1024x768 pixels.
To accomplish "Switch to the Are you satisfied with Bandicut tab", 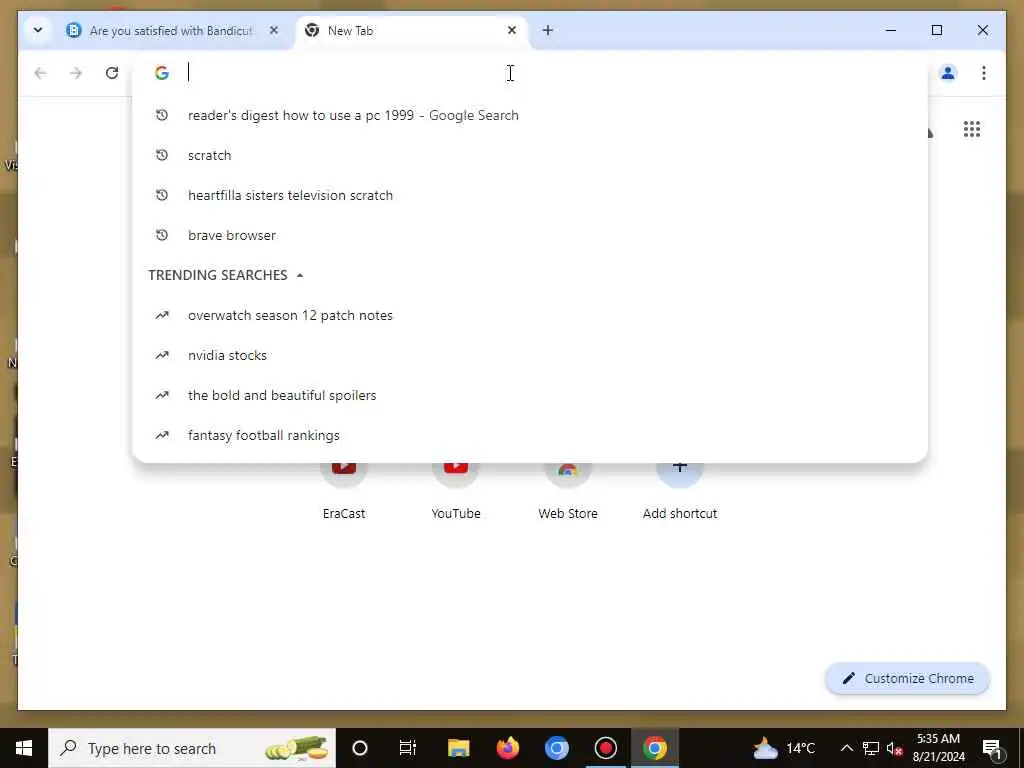I will [x=172, y=31].
